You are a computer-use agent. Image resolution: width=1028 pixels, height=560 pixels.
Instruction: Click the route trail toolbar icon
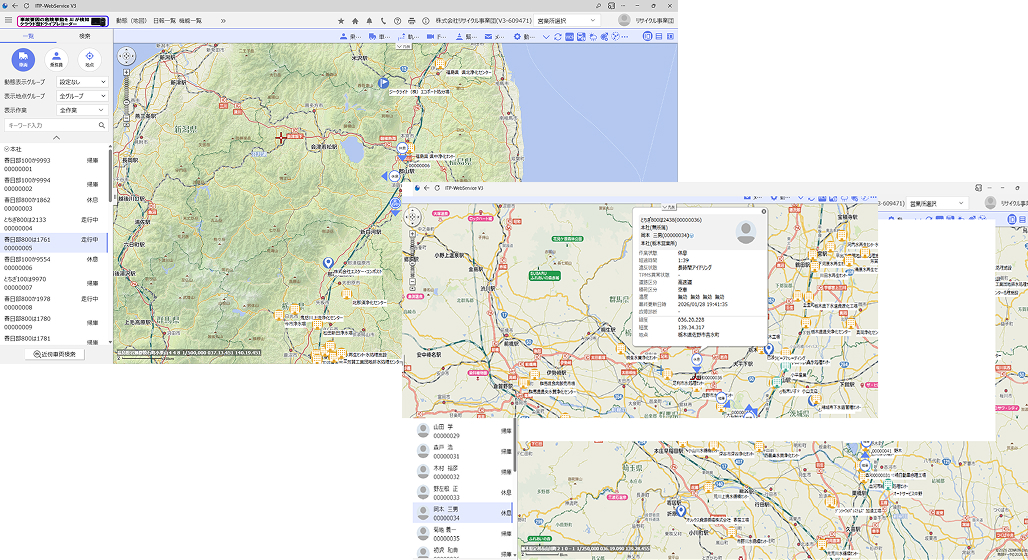click(401, 37)
